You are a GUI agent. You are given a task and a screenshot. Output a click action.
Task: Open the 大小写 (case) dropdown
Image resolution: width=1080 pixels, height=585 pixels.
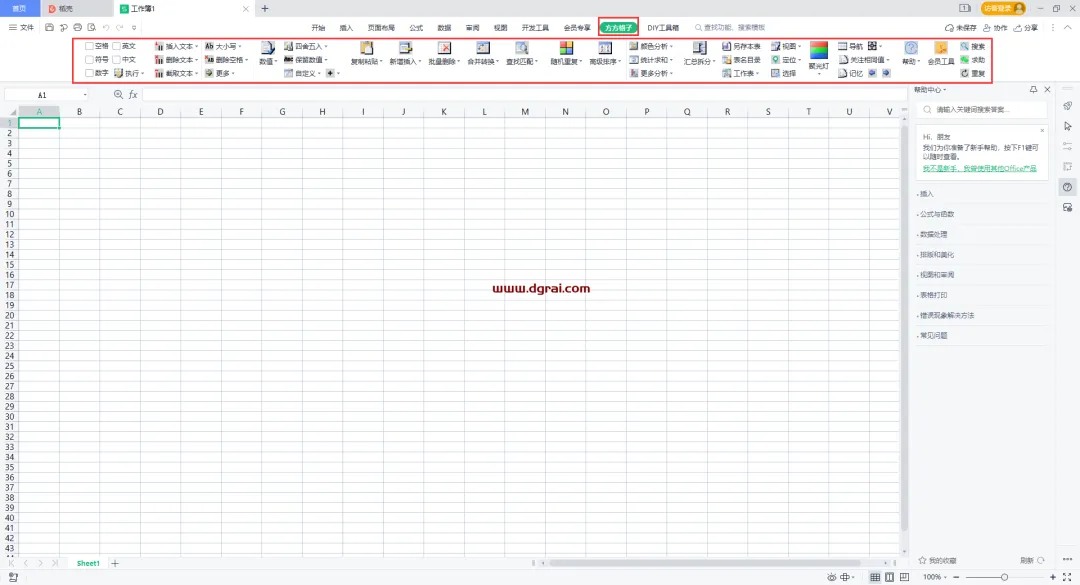223,46
